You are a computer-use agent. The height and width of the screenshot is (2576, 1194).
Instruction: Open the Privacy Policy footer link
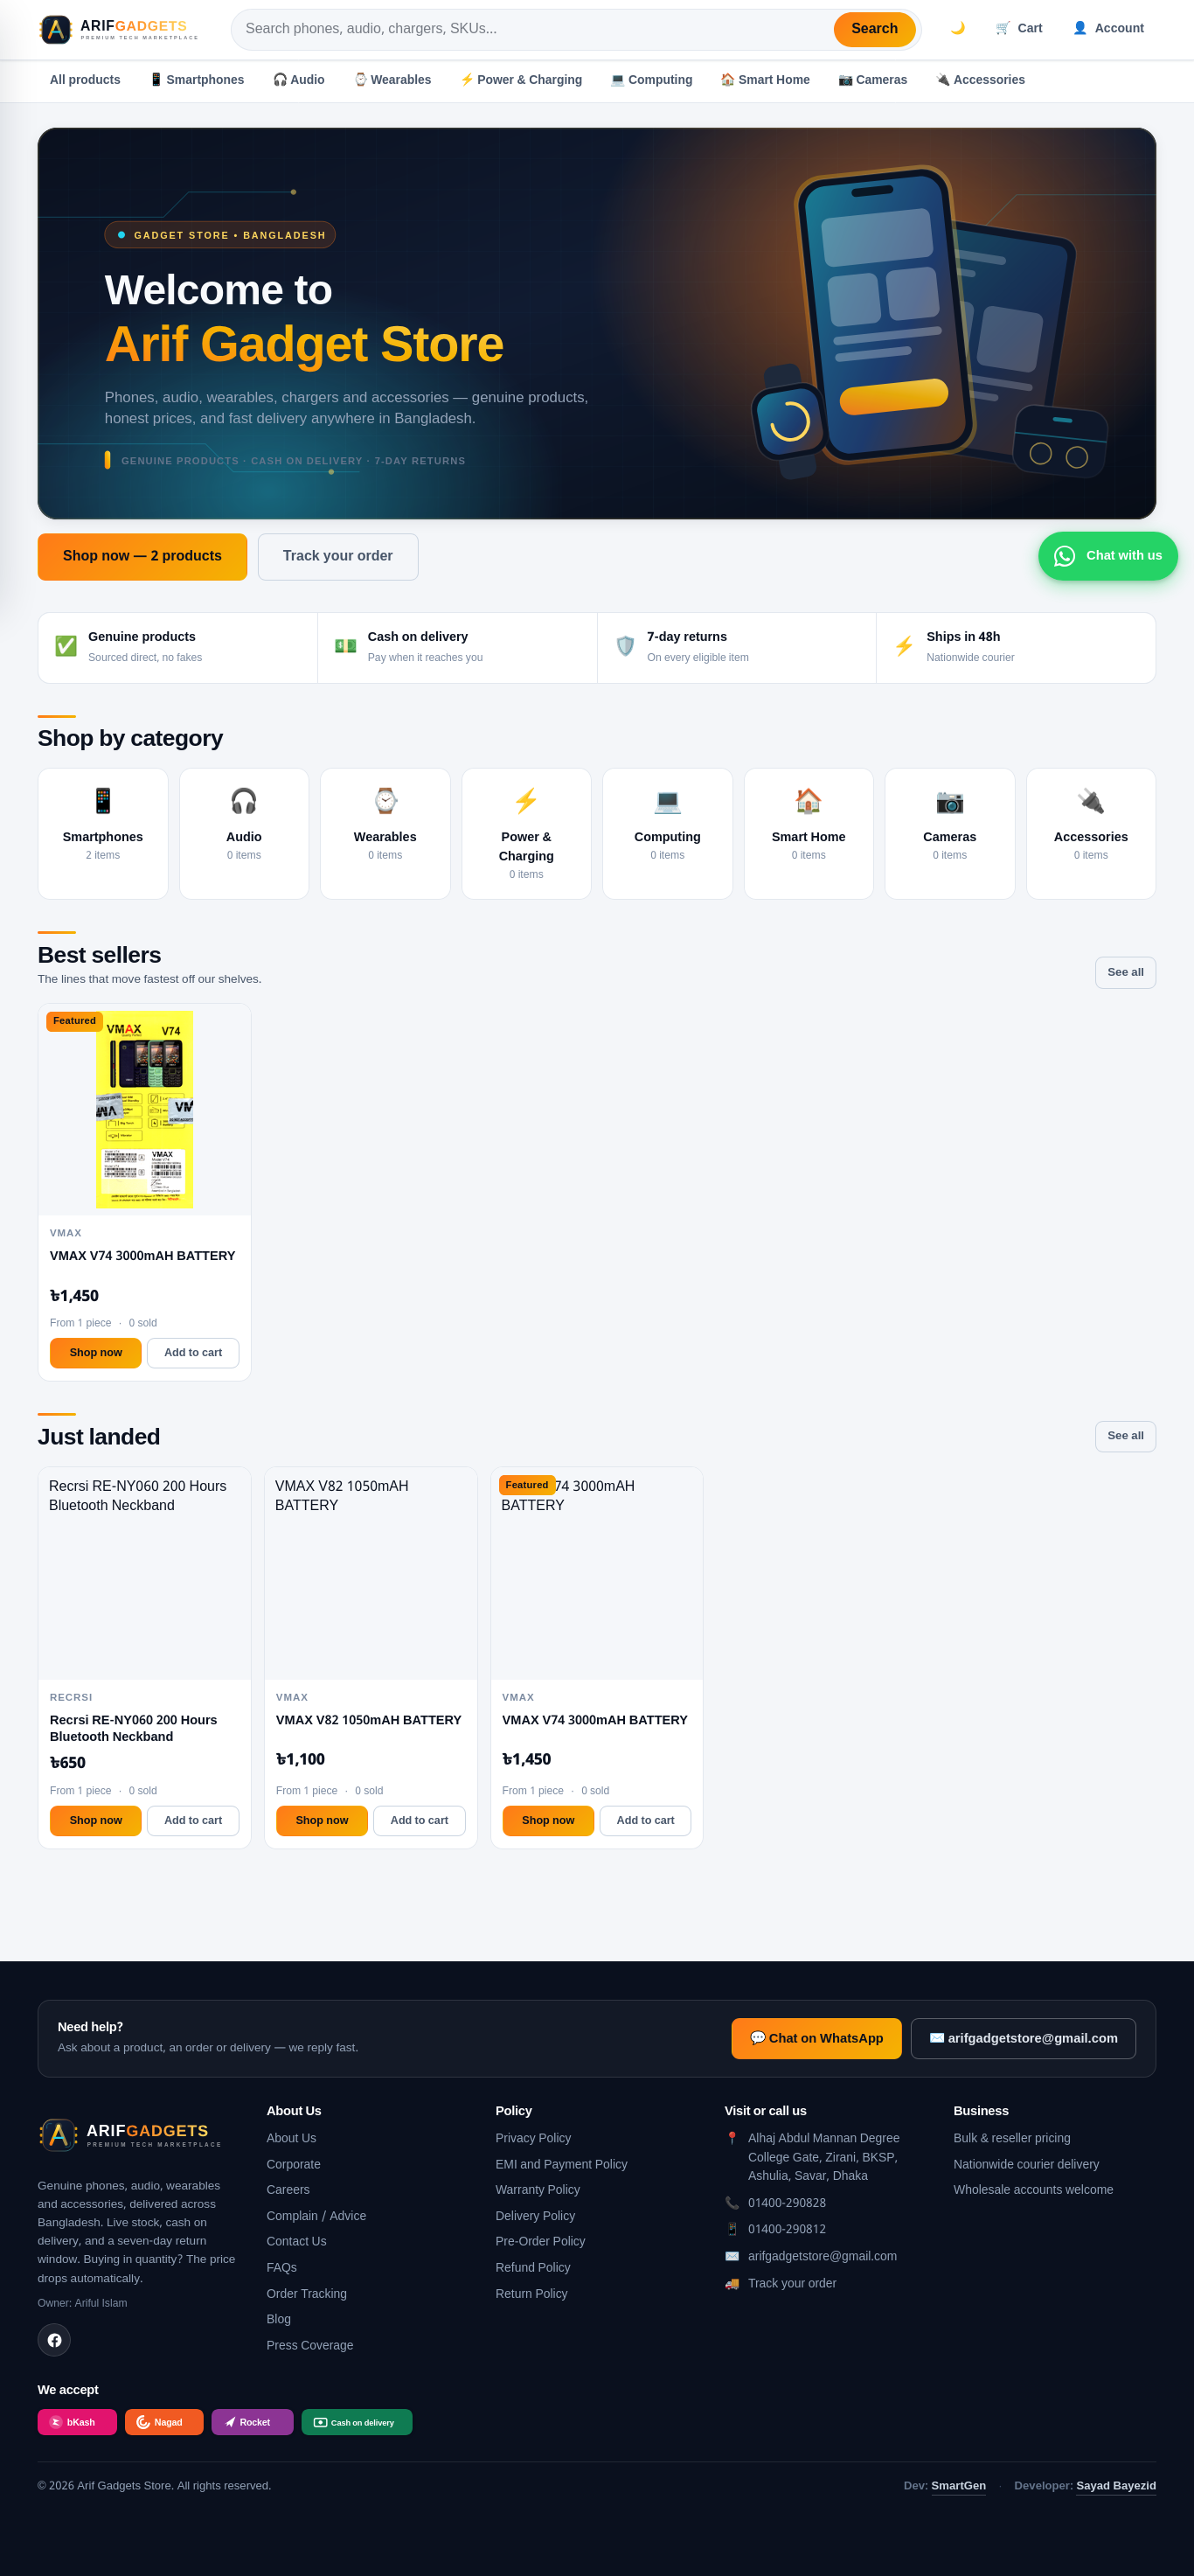[533, 2138]
